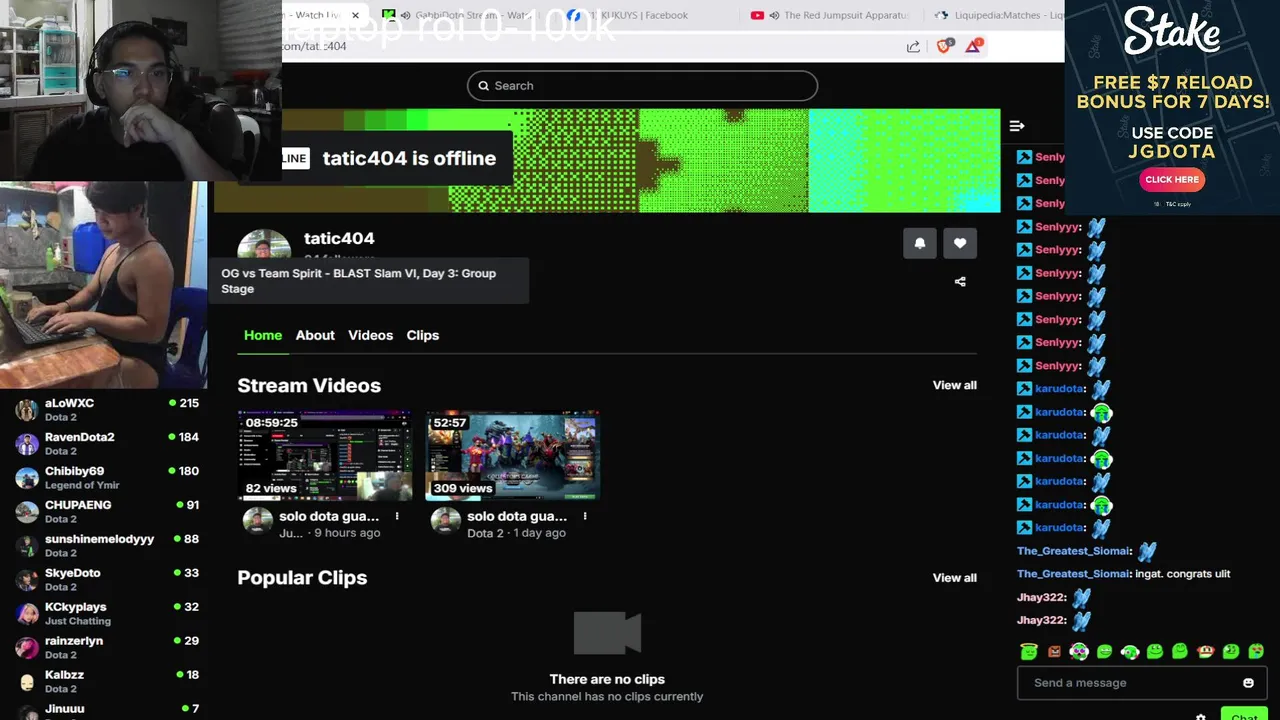1280x720 pixels.
Task: Click CLICK HERE on the Stake ad
Action: click(1172, 180)
